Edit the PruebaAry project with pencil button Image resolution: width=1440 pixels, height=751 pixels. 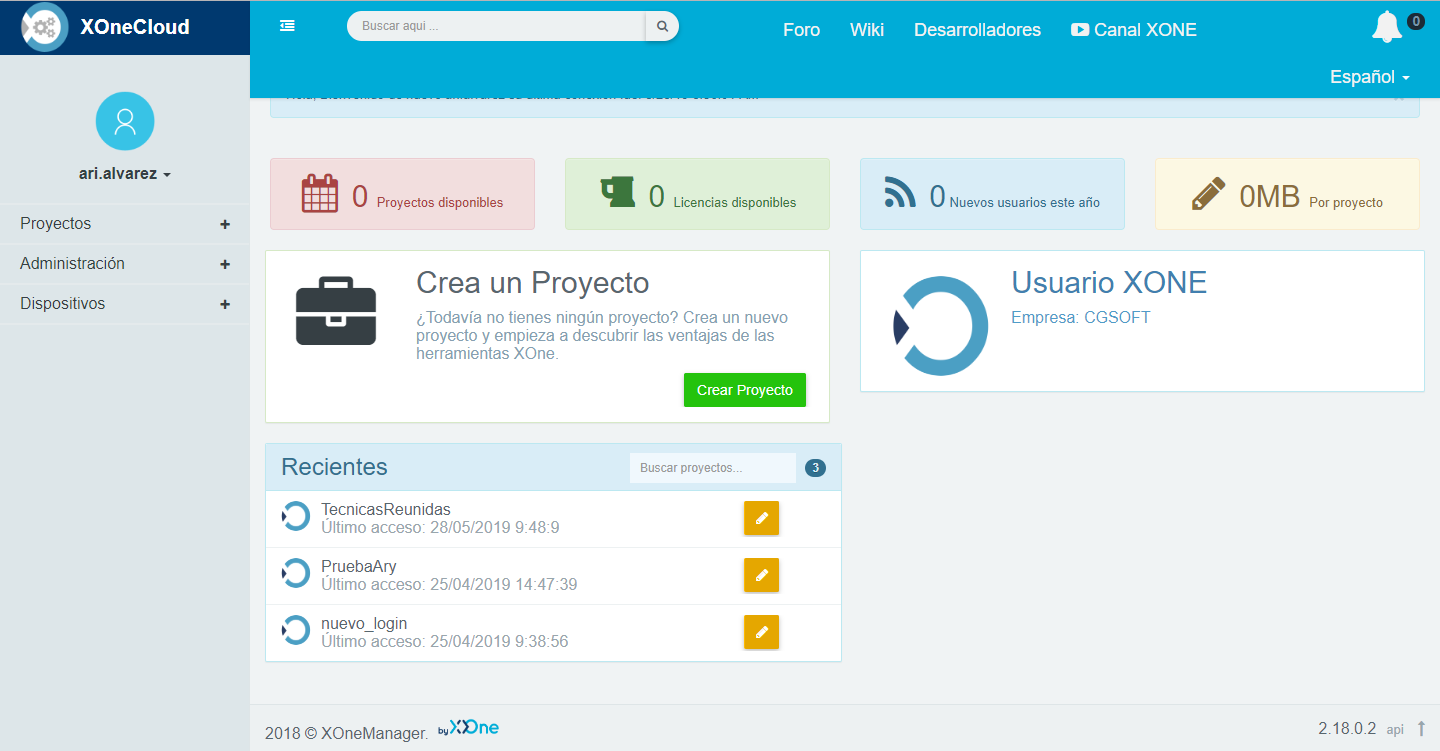[761, 575]
